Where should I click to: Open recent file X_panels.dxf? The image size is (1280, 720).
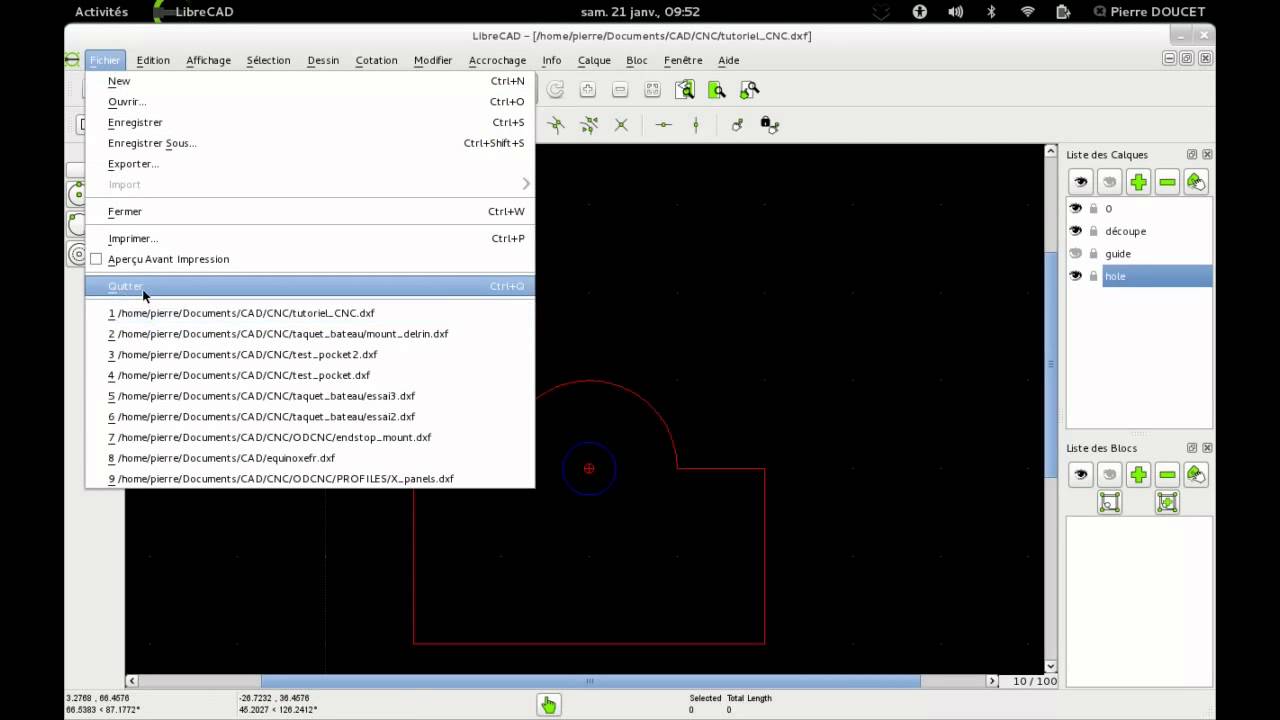point(310,479)
